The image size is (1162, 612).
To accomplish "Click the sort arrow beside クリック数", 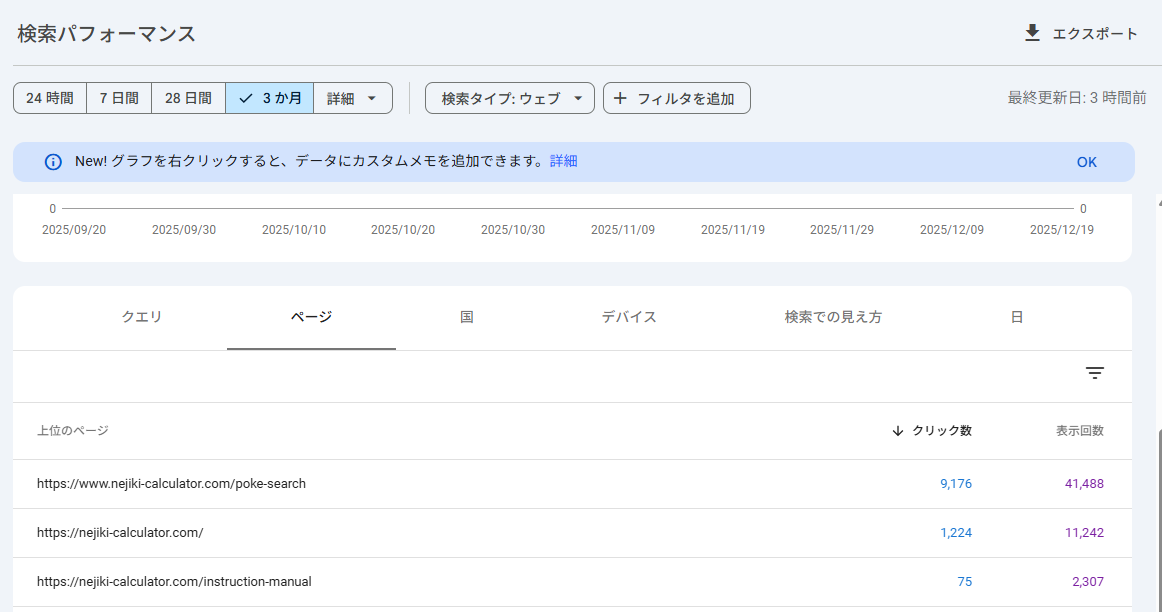I will point(896,431).
